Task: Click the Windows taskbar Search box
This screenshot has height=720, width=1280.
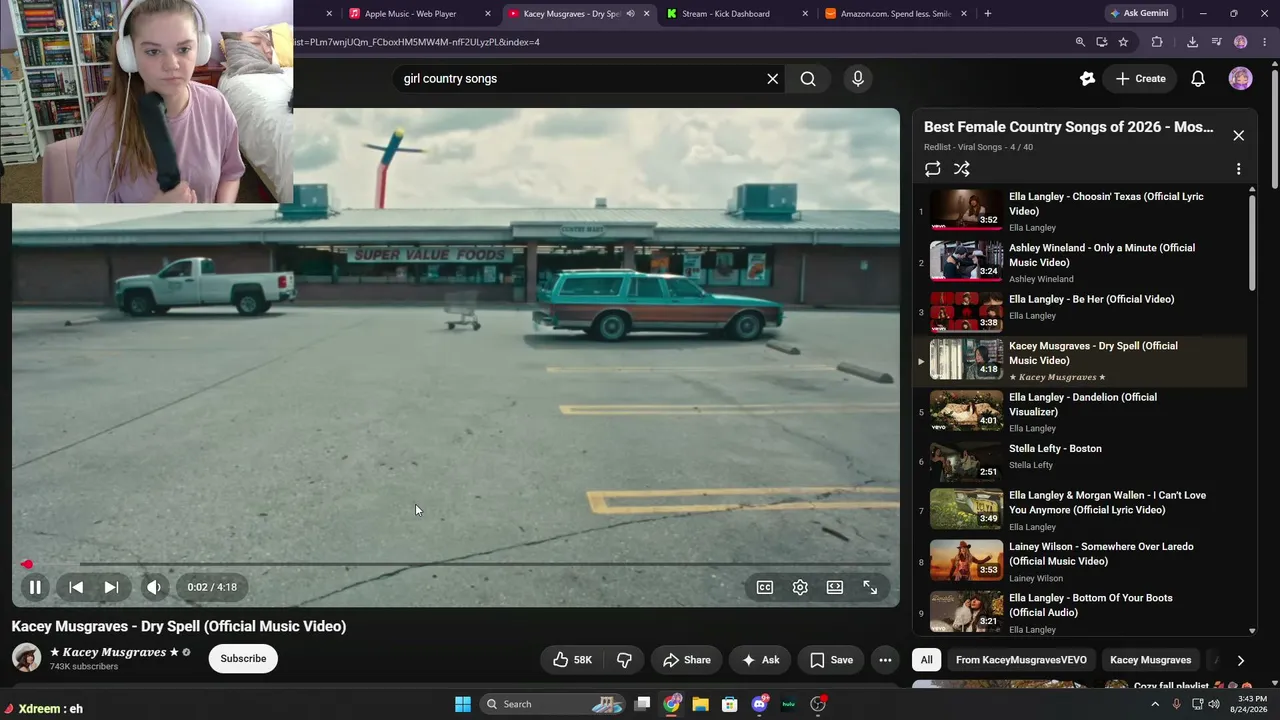Action: [x=552, y=704]
